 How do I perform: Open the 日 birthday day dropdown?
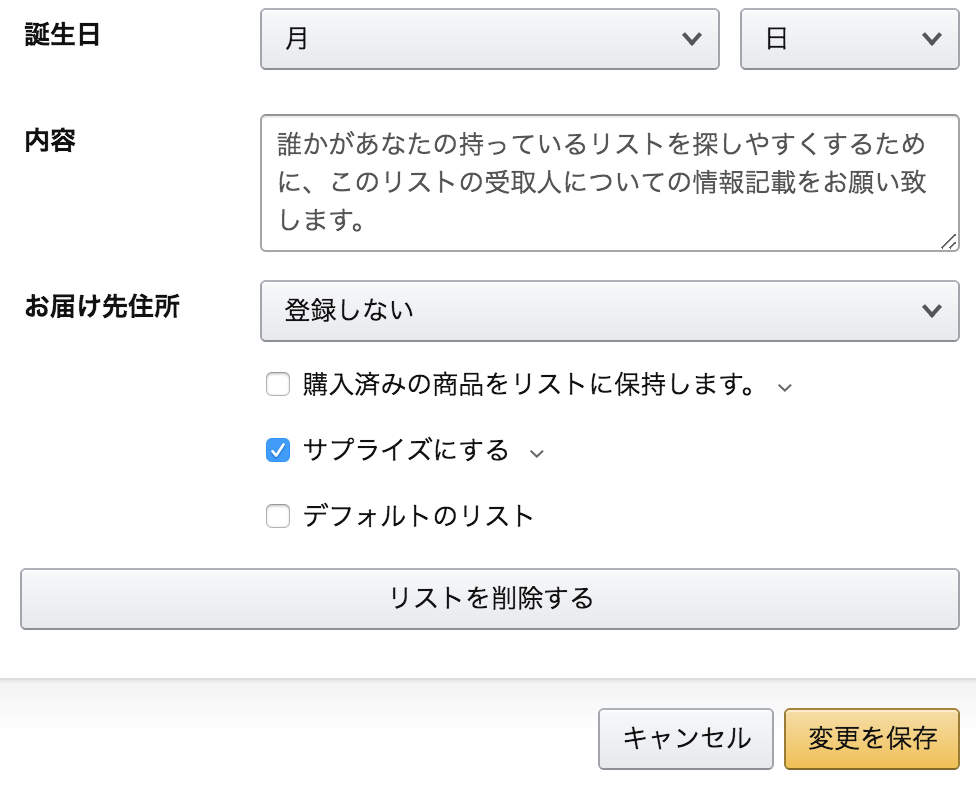point(850,39)
